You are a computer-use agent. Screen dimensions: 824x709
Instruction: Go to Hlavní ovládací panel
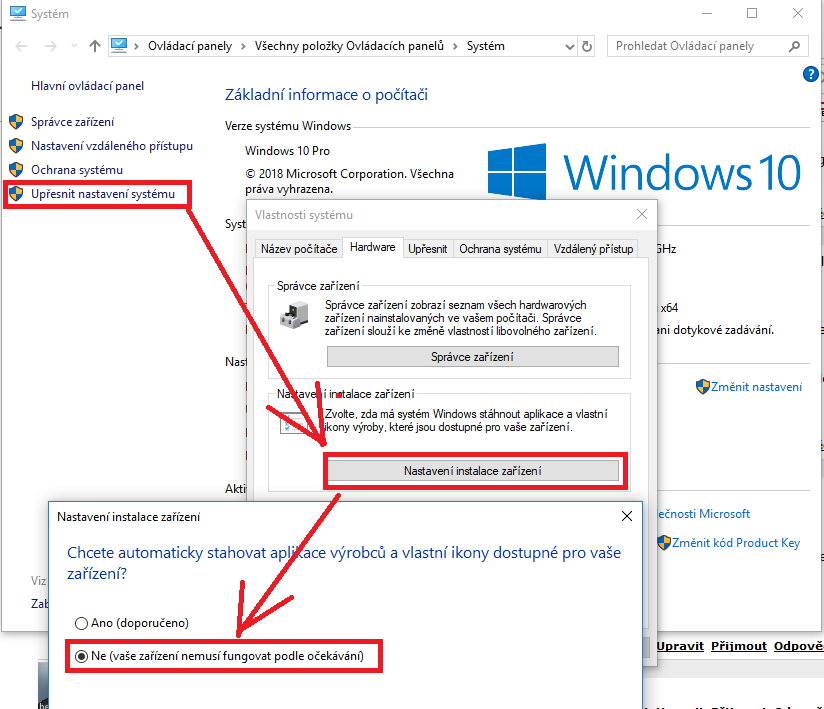[87, 86]
